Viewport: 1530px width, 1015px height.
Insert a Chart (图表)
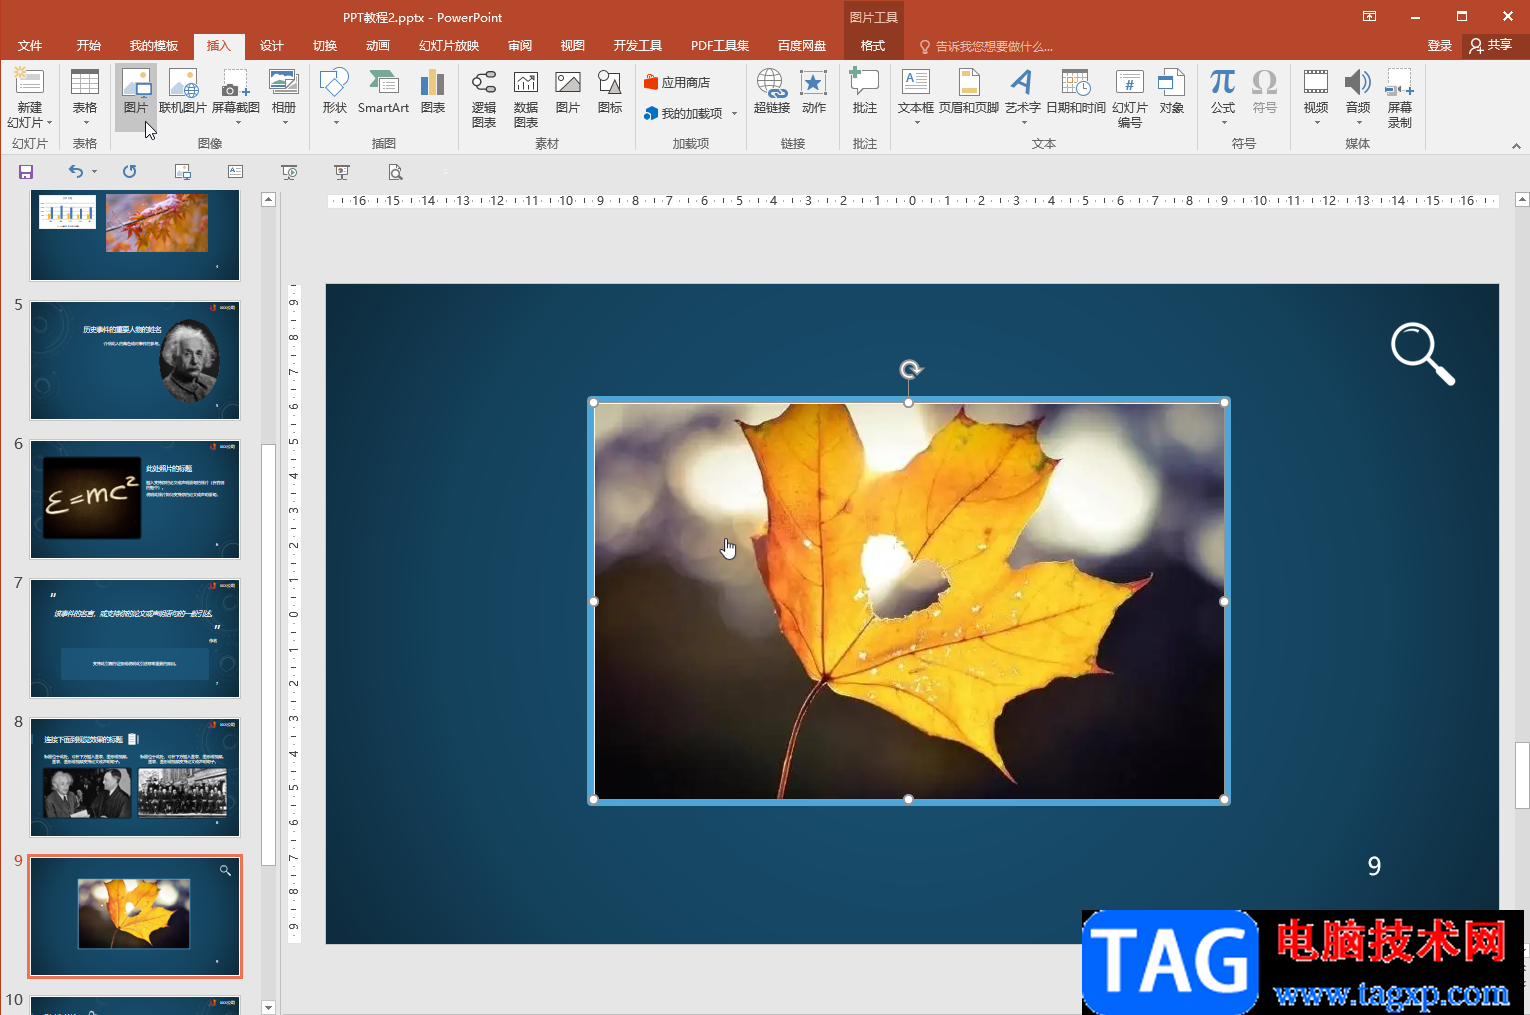coord(433,91)
